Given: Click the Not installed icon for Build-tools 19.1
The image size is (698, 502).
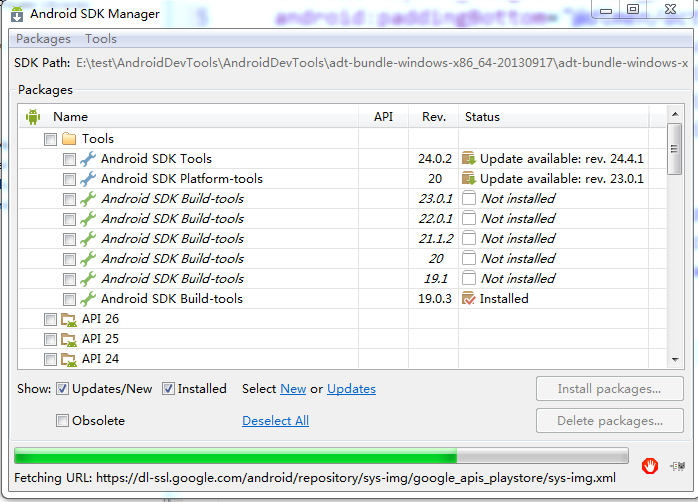Looking at the screenshot, I should point(469,278).
